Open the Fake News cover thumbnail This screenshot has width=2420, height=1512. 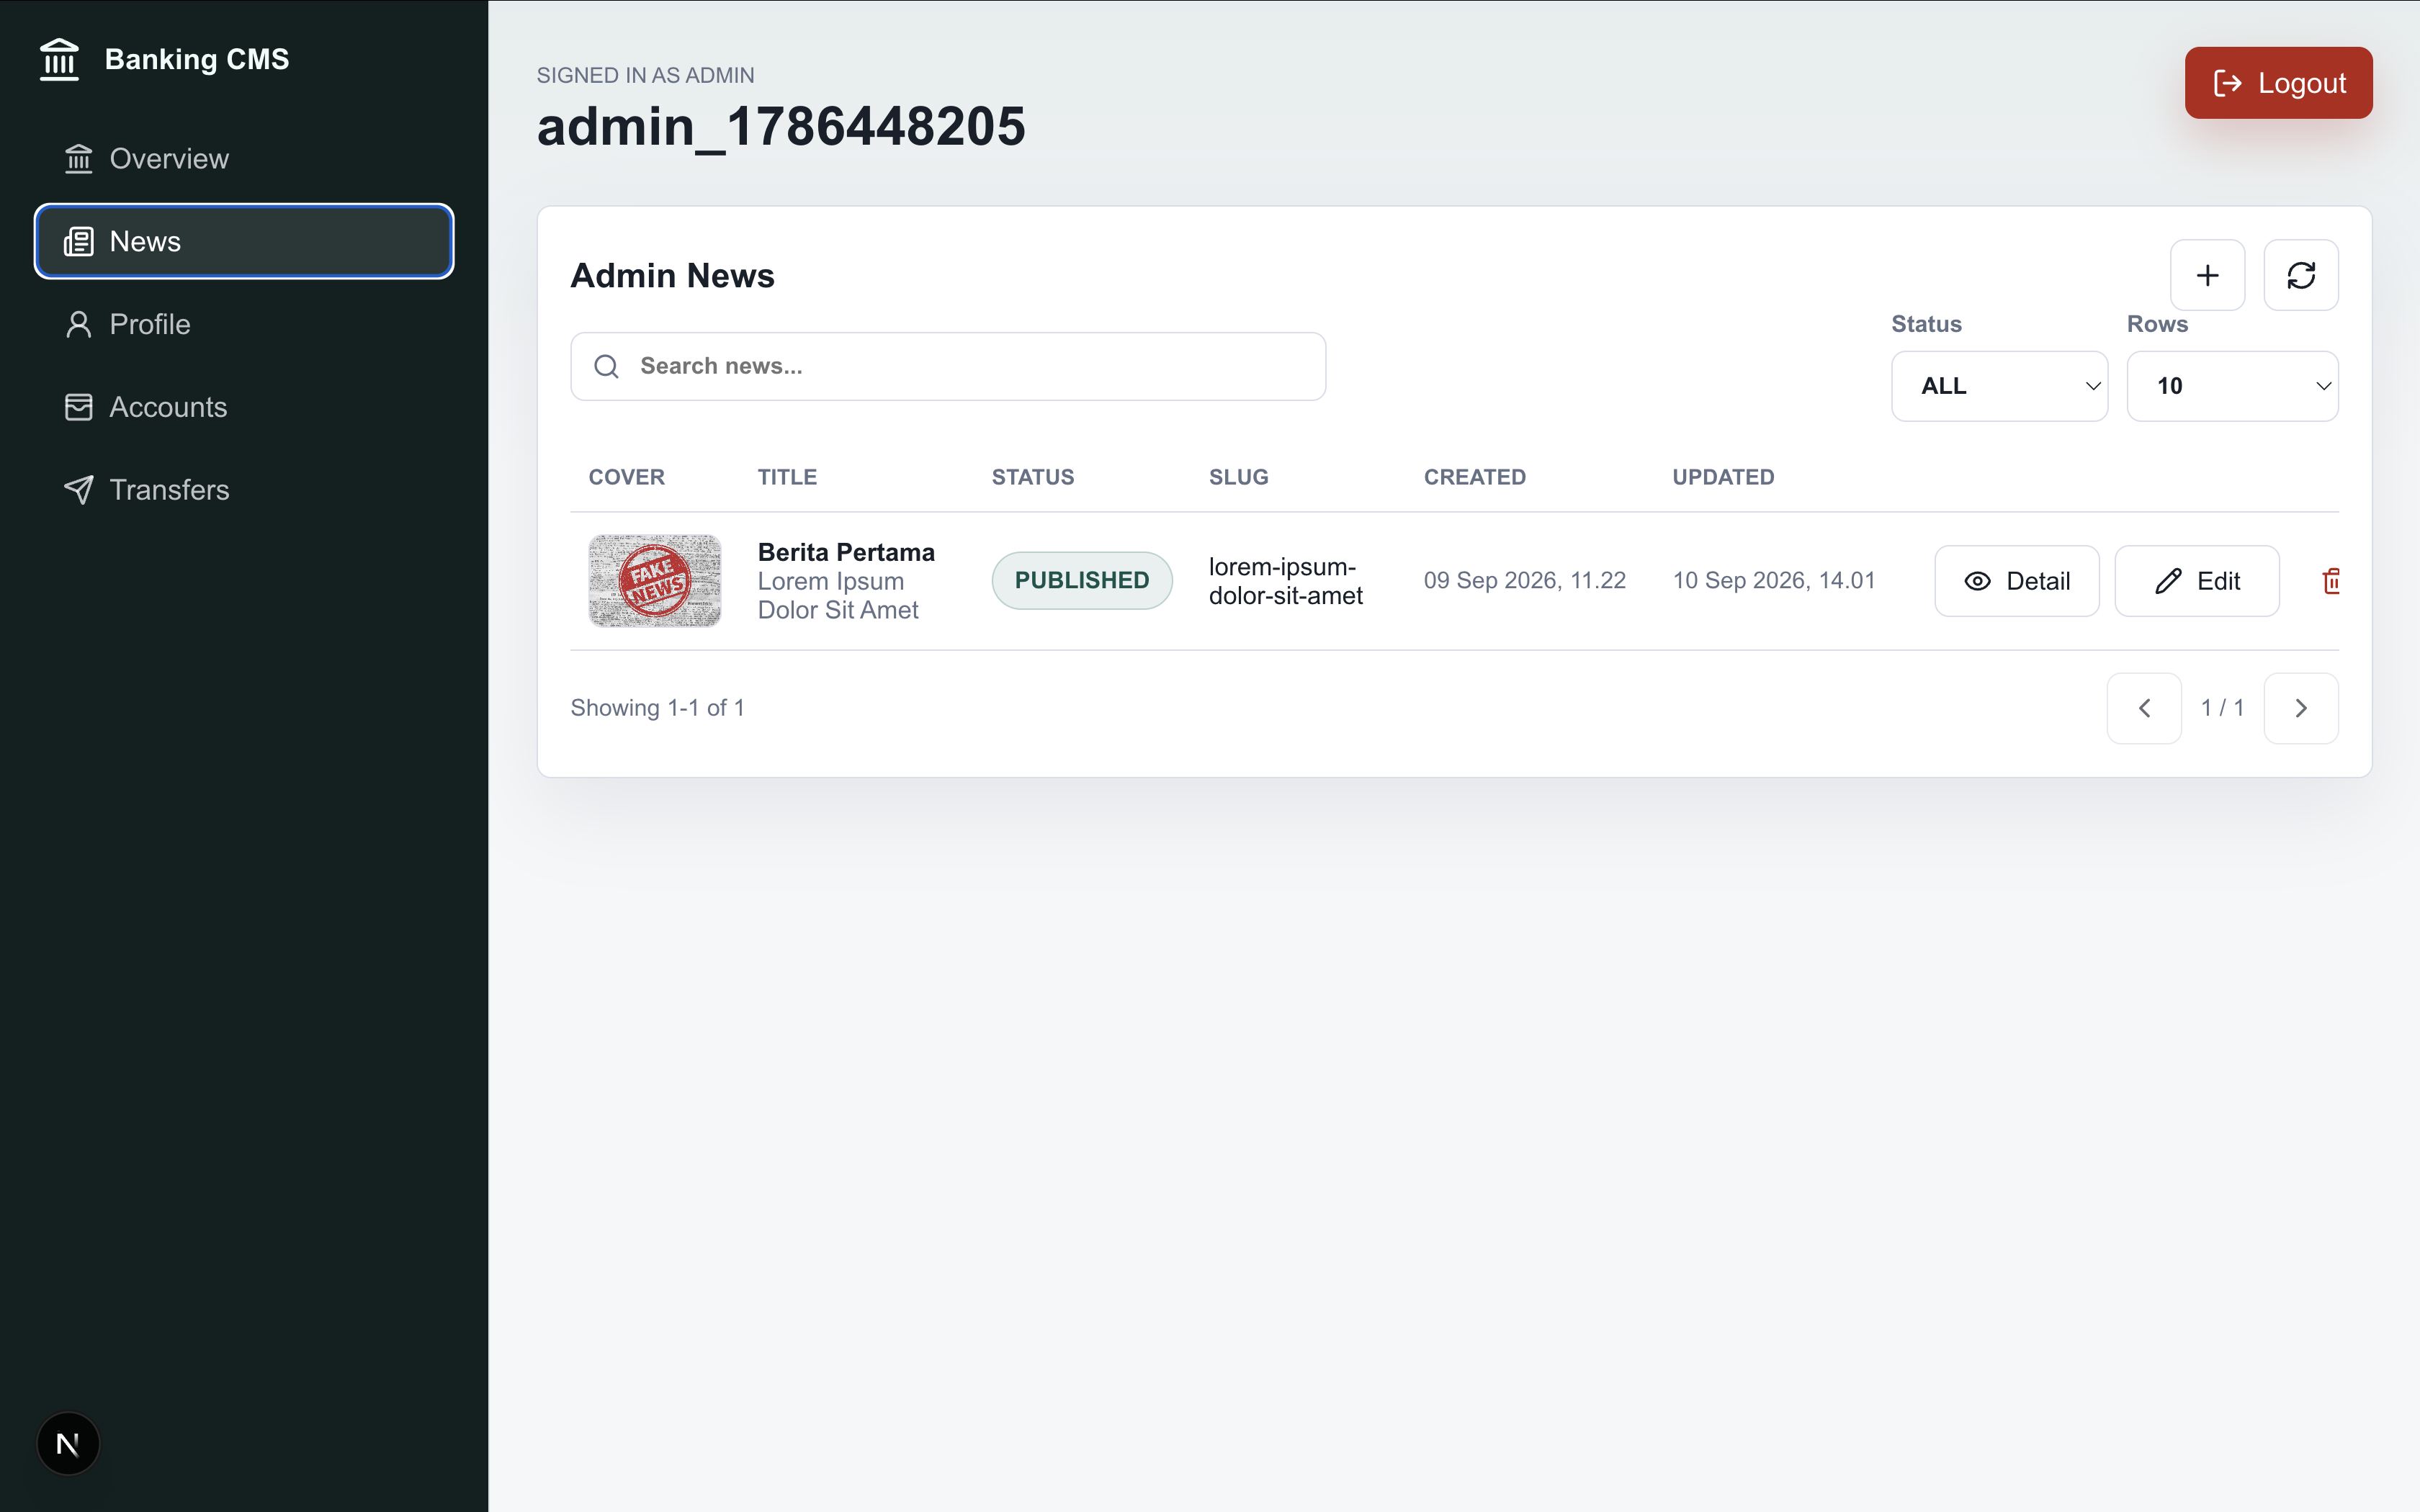click(655, 581)
